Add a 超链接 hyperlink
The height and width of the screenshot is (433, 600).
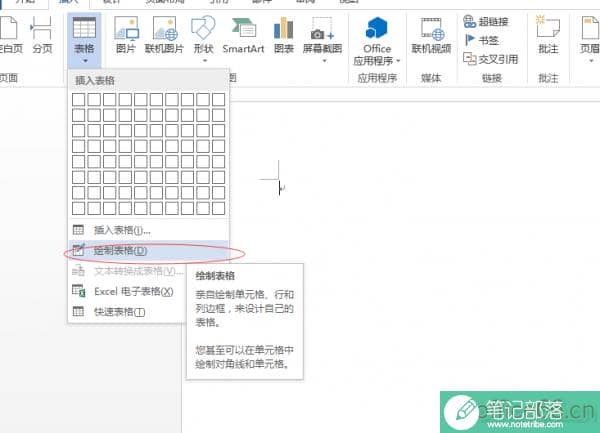click(x=486, y=21)
